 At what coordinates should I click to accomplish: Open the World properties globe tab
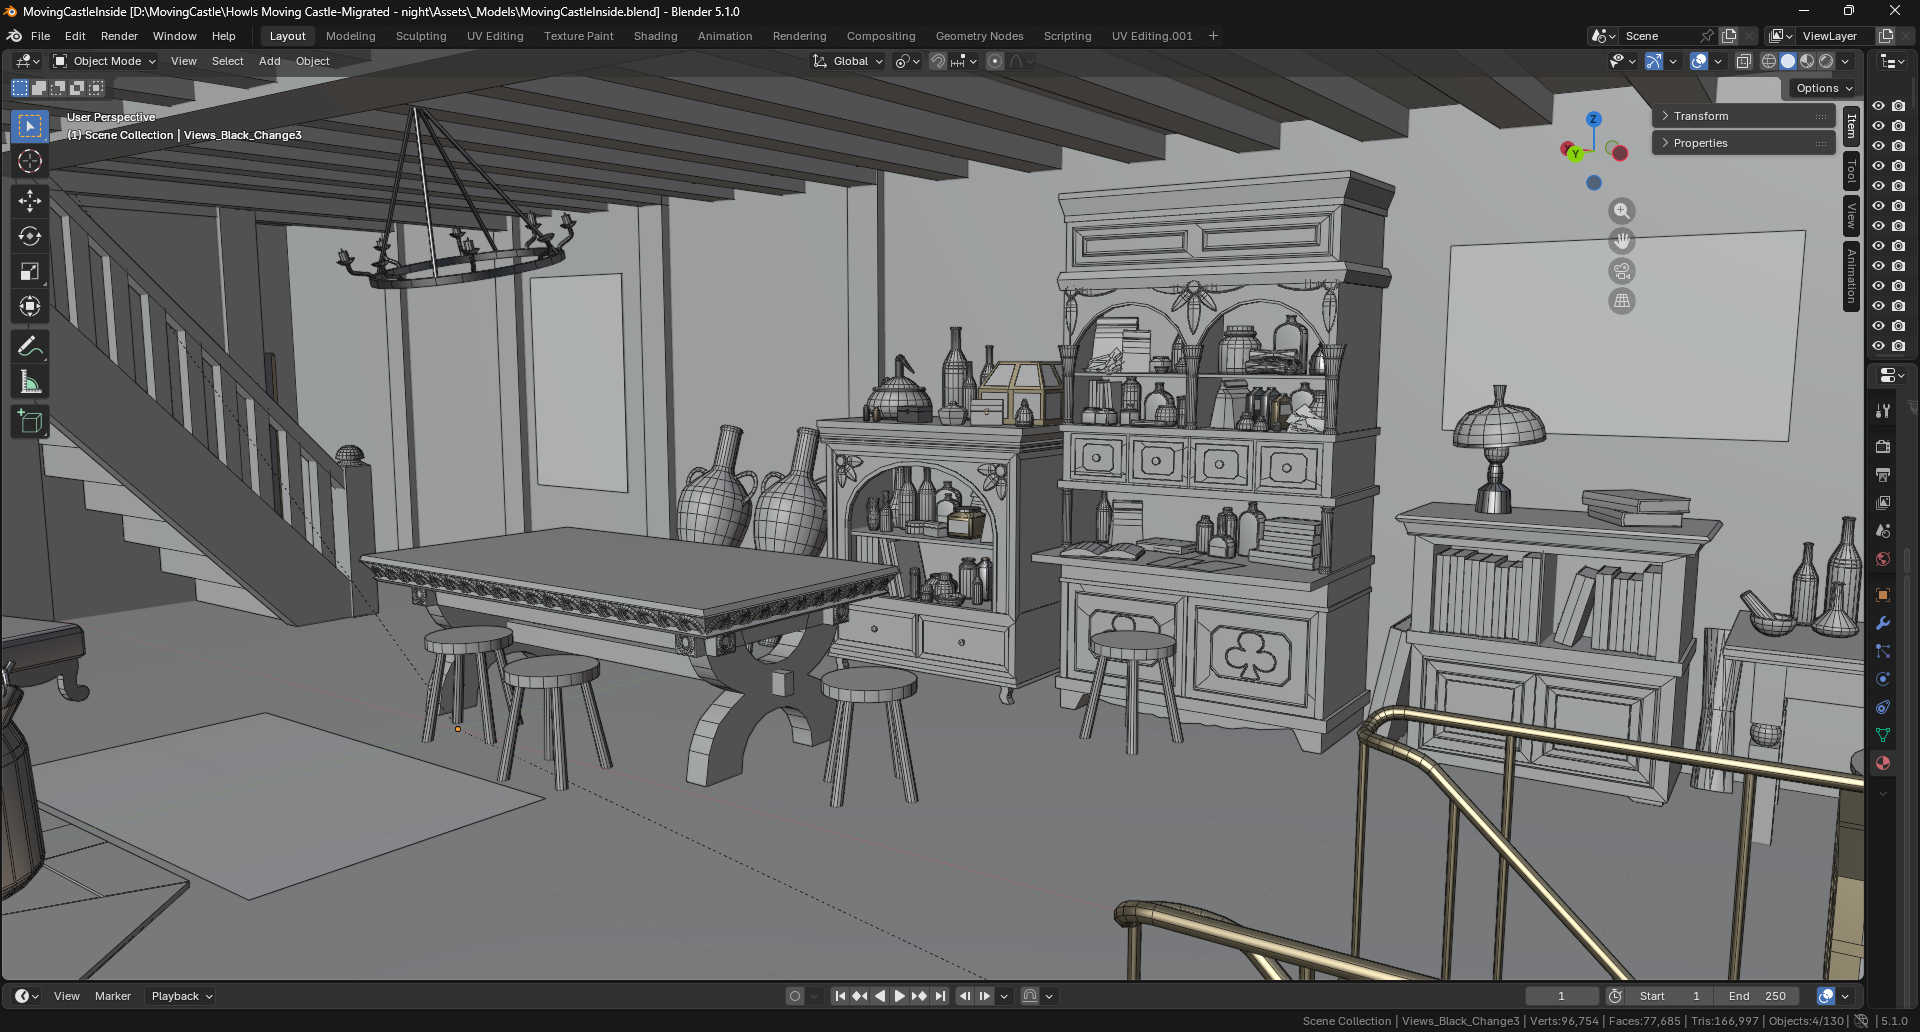[1883, 558]
